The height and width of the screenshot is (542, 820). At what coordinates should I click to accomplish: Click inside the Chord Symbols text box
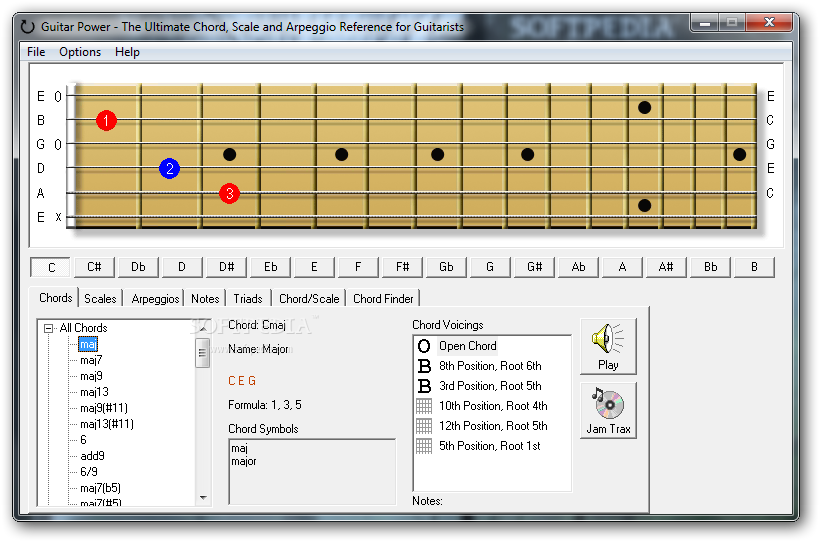[312, 472]
